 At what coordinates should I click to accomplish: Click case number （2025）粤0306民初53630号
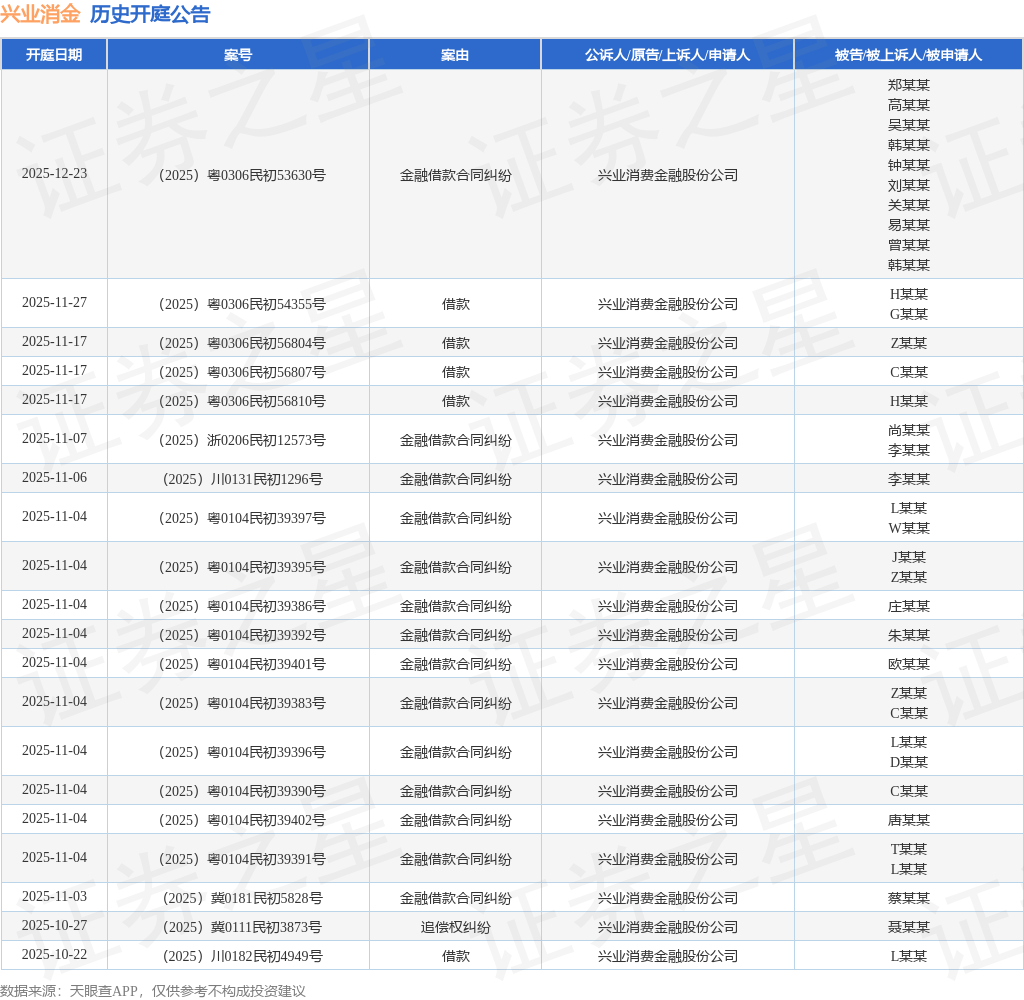click(x=238, y=175)
